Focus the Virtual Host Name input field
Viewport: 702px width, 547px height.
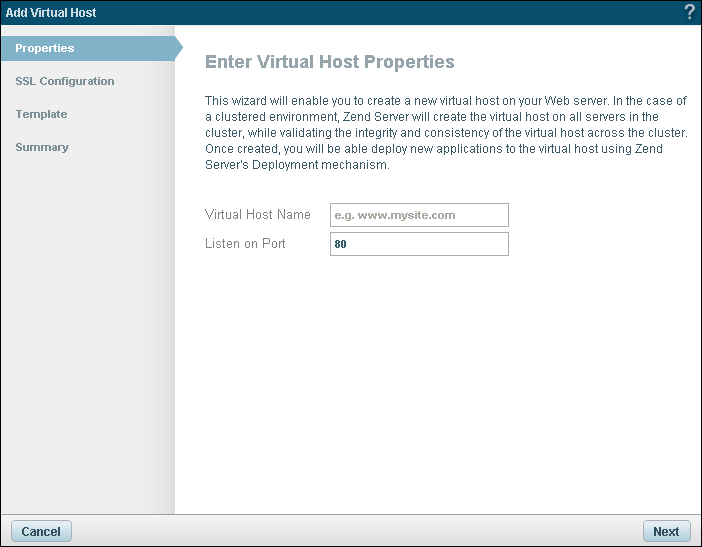coord(419,215)
